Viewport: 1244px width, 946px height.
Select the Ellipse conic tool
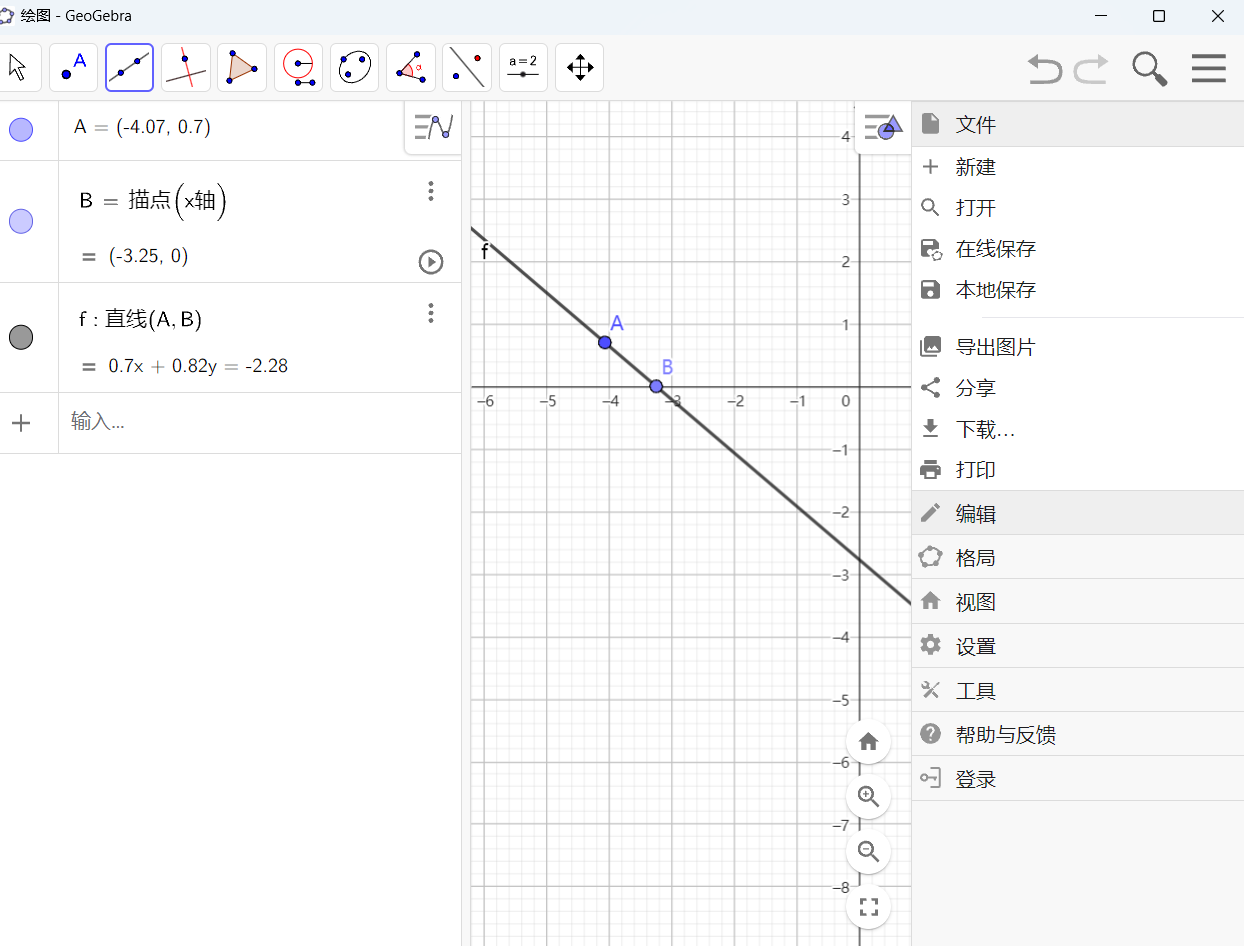coord(355,67)
